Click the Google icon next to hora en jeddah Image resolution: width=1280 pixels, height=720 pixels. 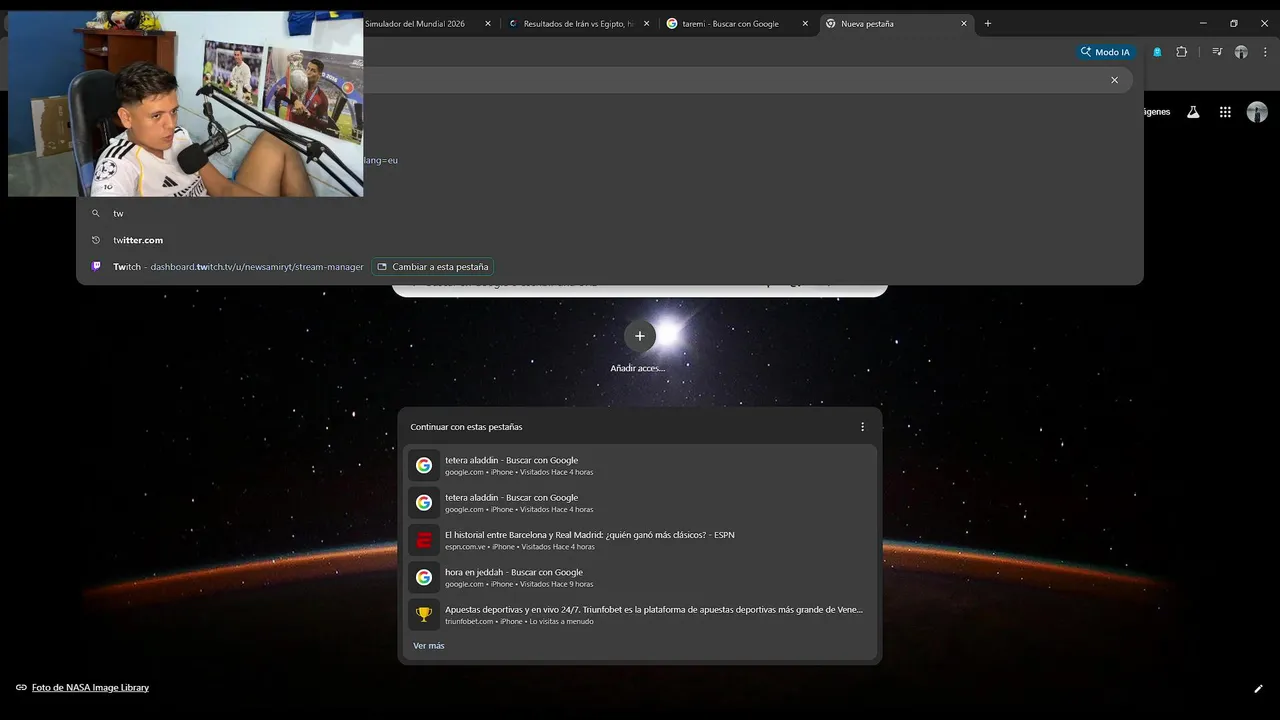click(424, 577)
